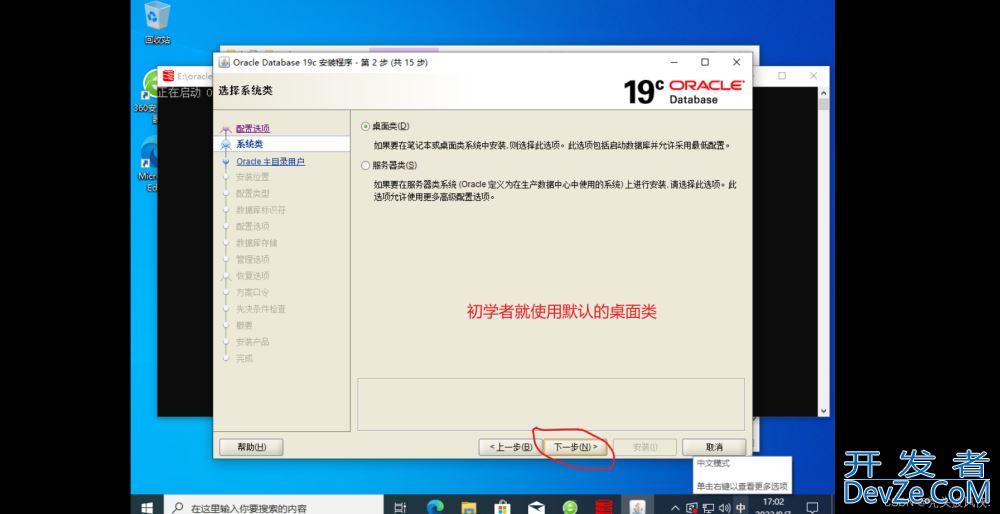This screenshot has width=1000, height=514.
Task: Go back with 上一步(B) button
Action: click(x=510, y=447)
